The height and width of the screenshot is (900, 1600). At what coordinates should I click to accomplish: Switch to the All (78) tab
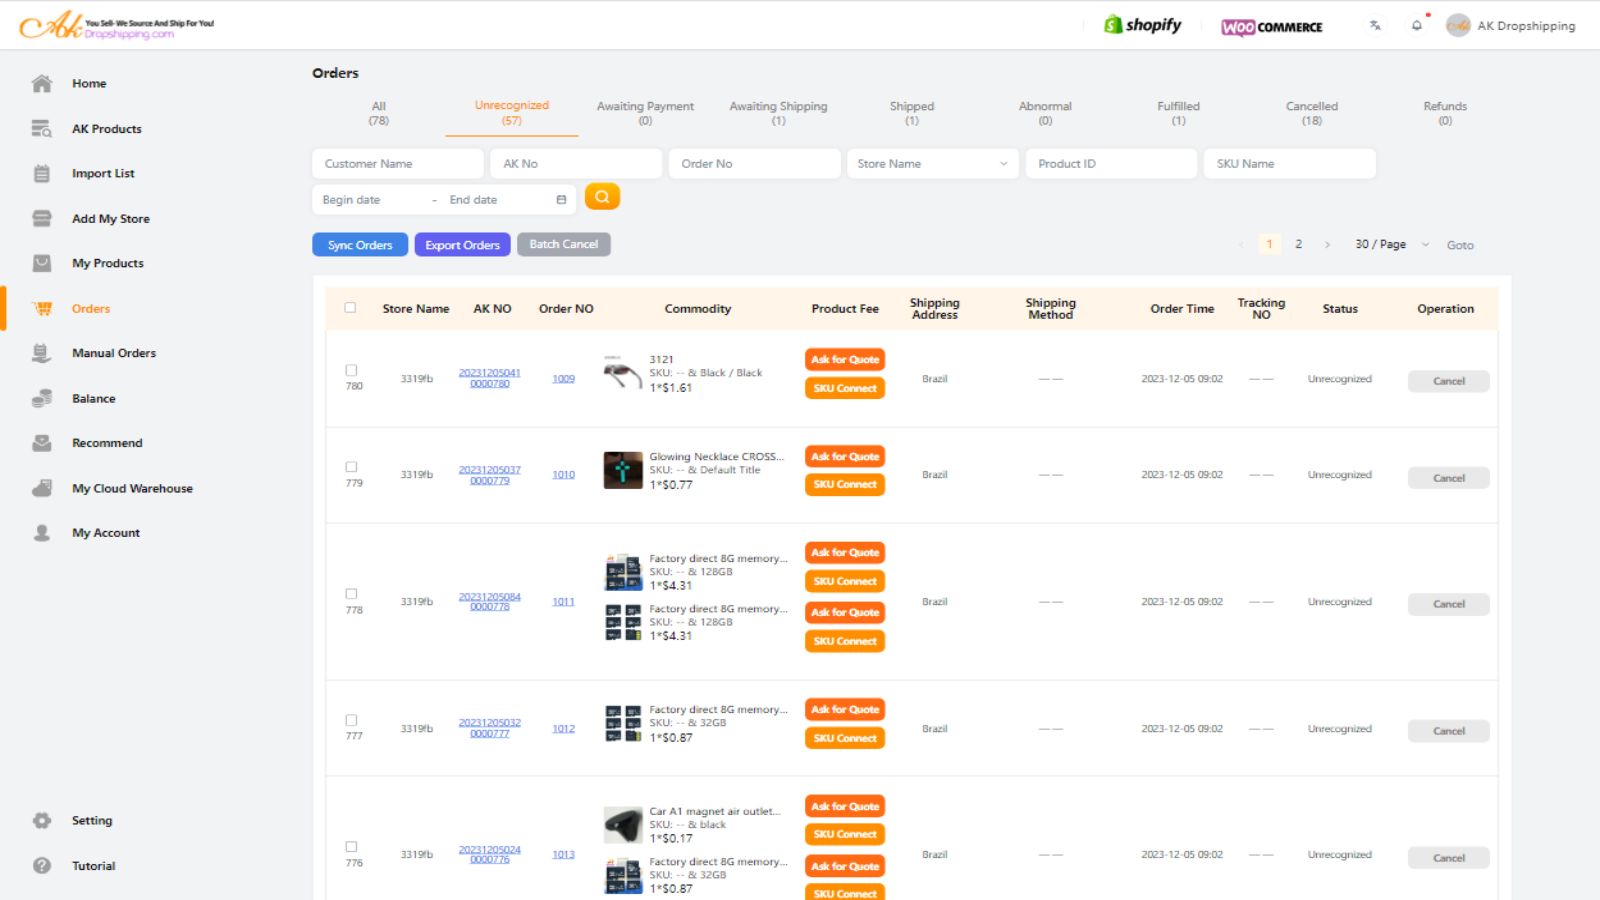[378, 113]
